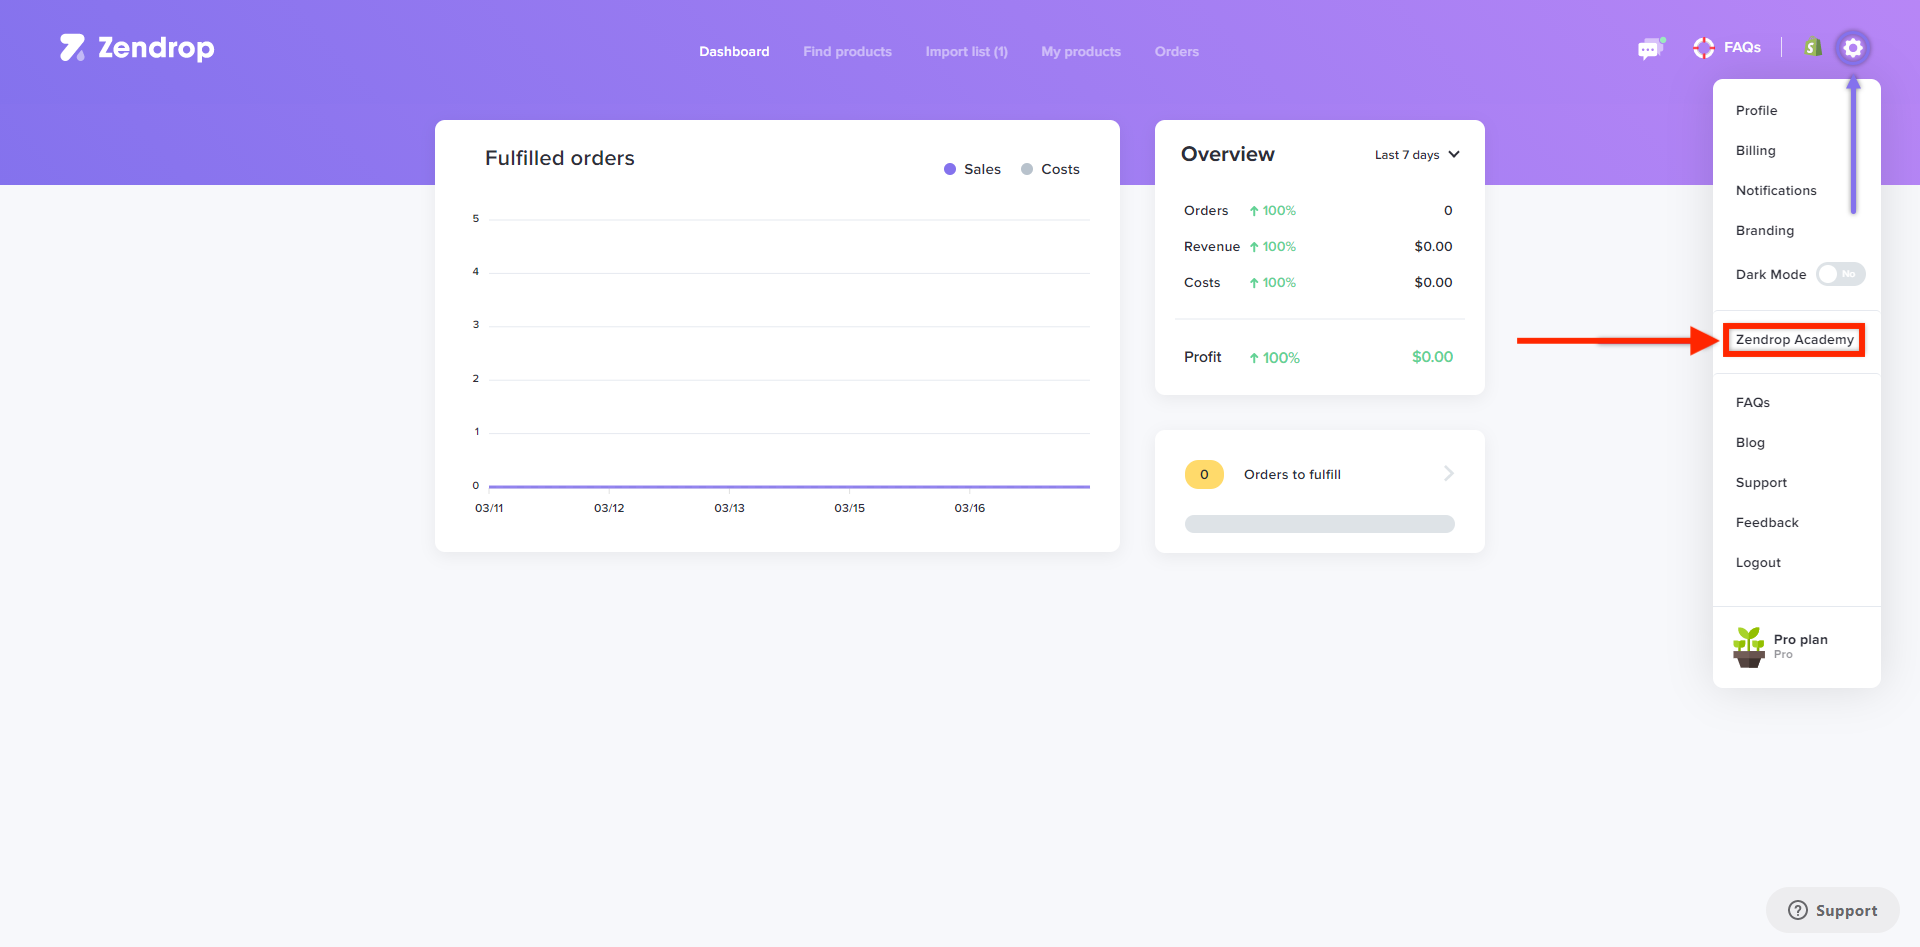Image resolution: width=1920 pixels, height=947 pixels.
Task: Click the FAQs lifebuoy icon in header
Action: (1703, 48)
